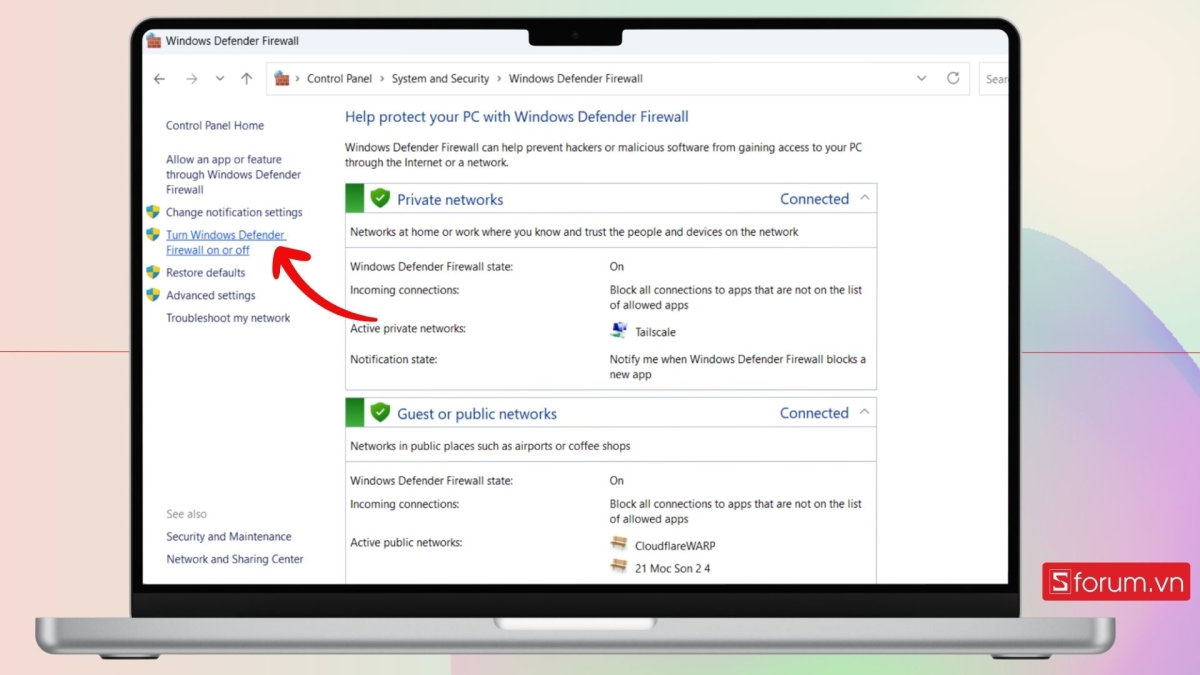The height and width of the screenshot is (675, 1200).
Task: Open address bar history dropdown
Action: [921, 78]
